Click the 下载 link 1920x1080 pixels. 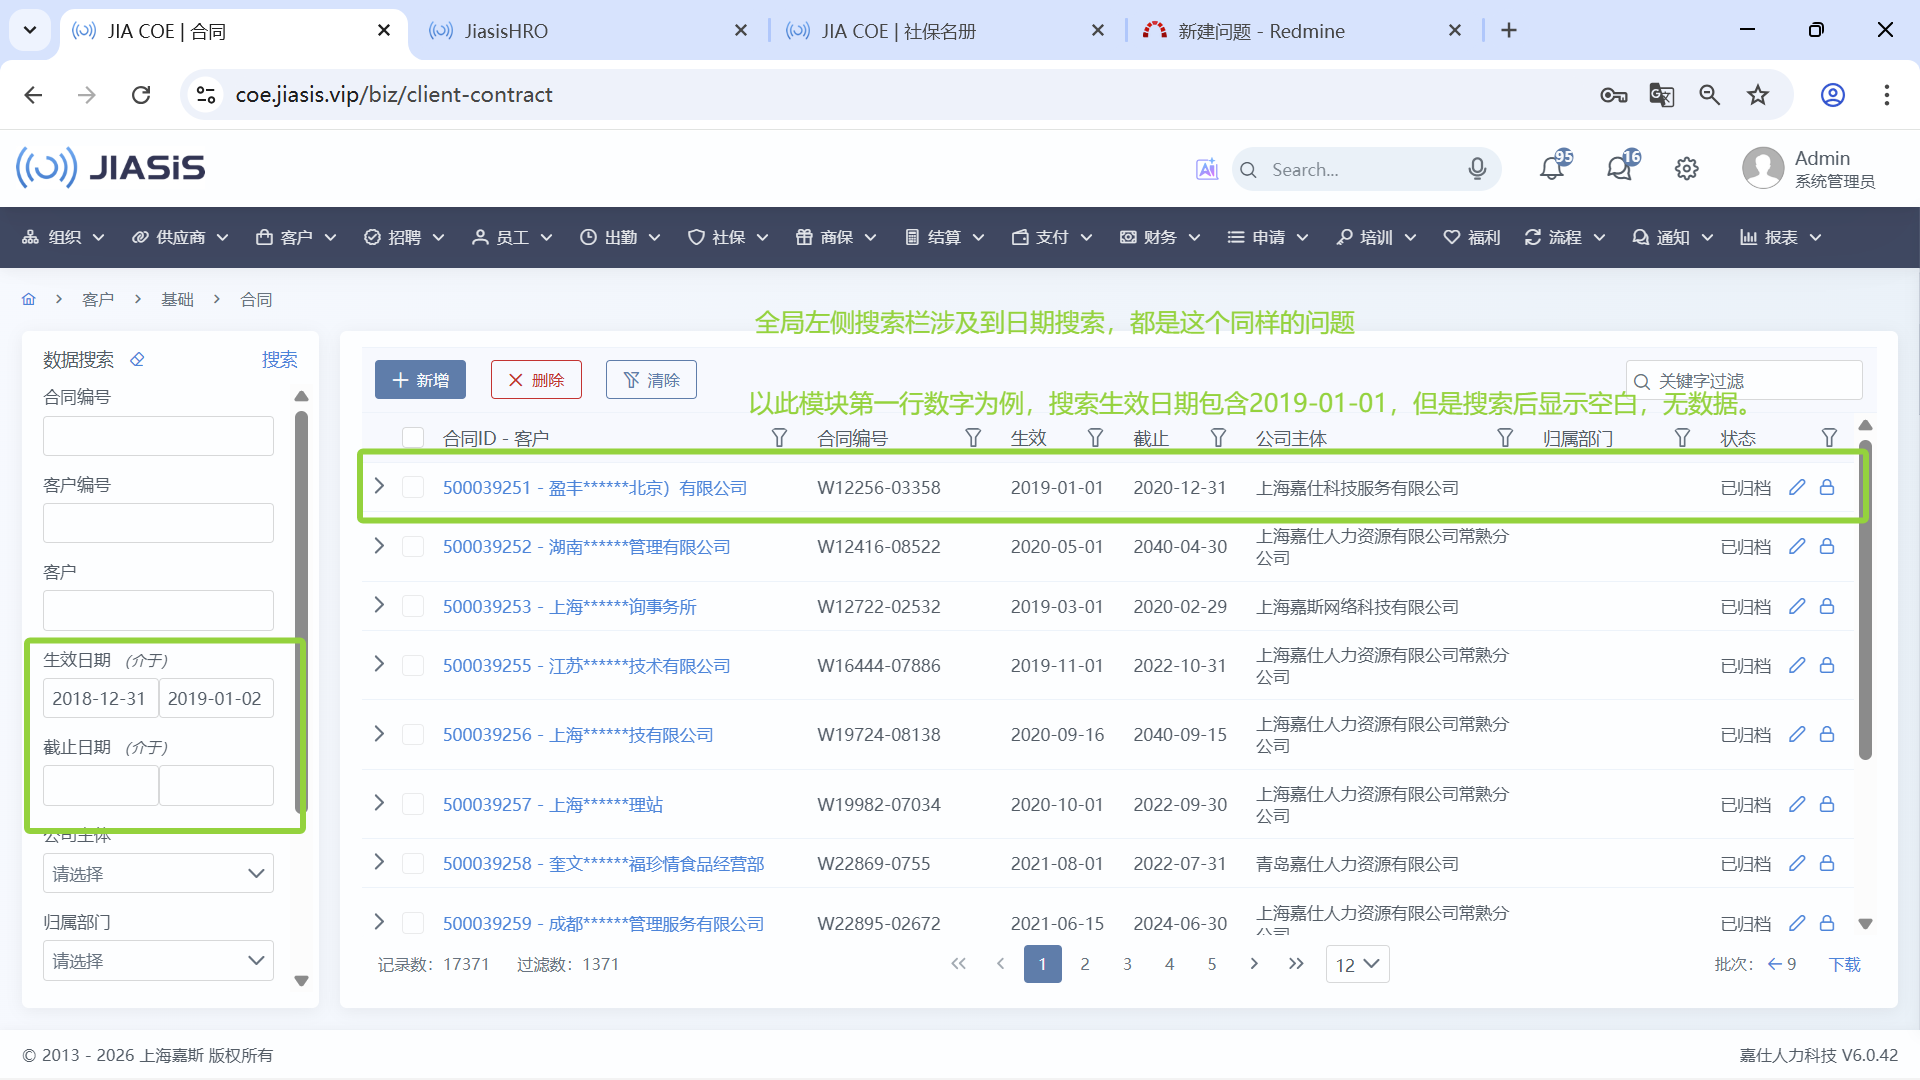(x=1844, y=964)
